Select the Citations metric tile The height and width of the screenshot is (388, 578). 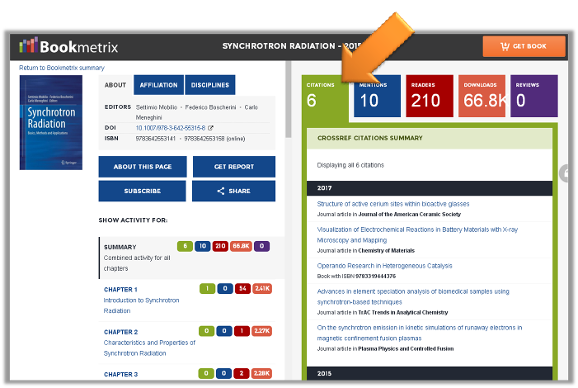(325, 98)
